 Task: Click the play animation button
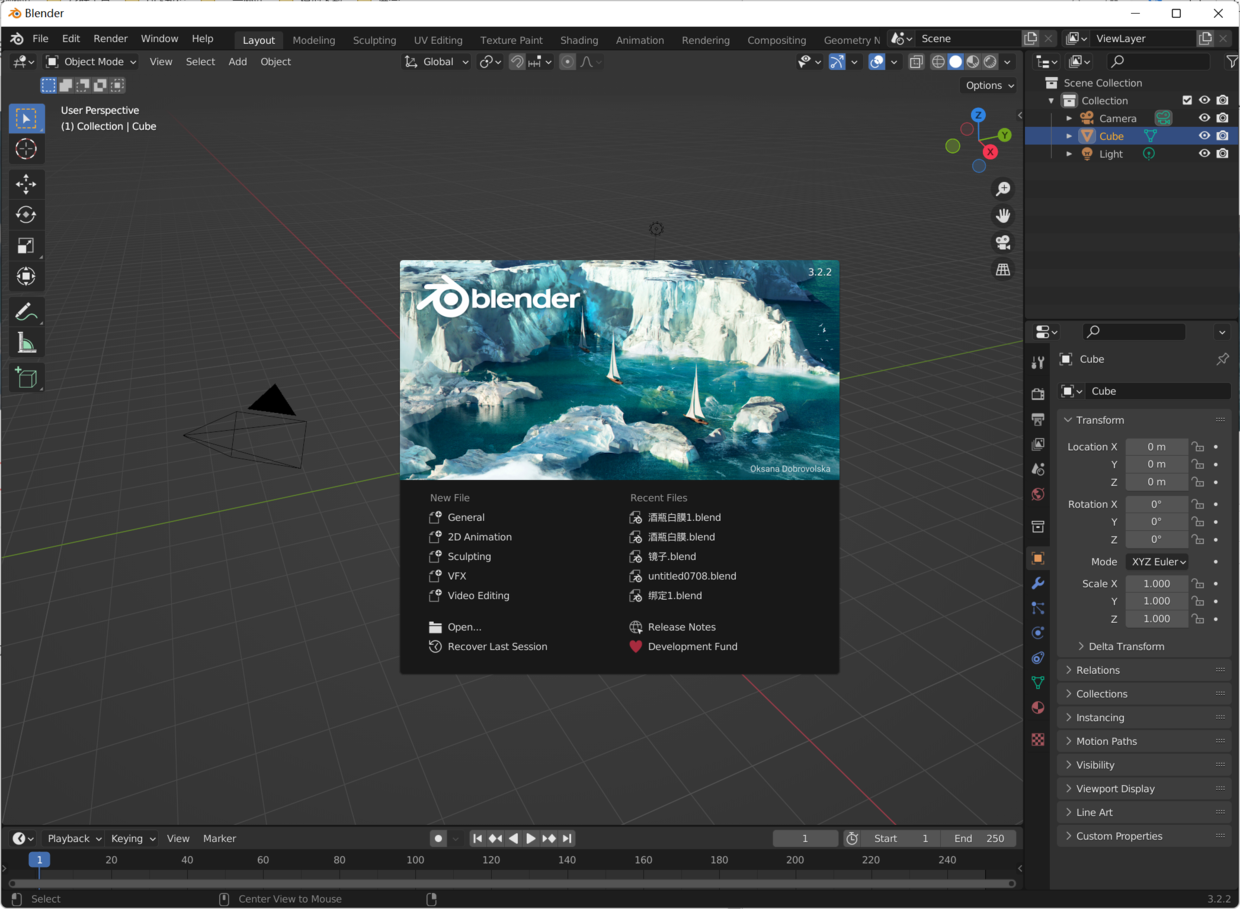point(531,838)
